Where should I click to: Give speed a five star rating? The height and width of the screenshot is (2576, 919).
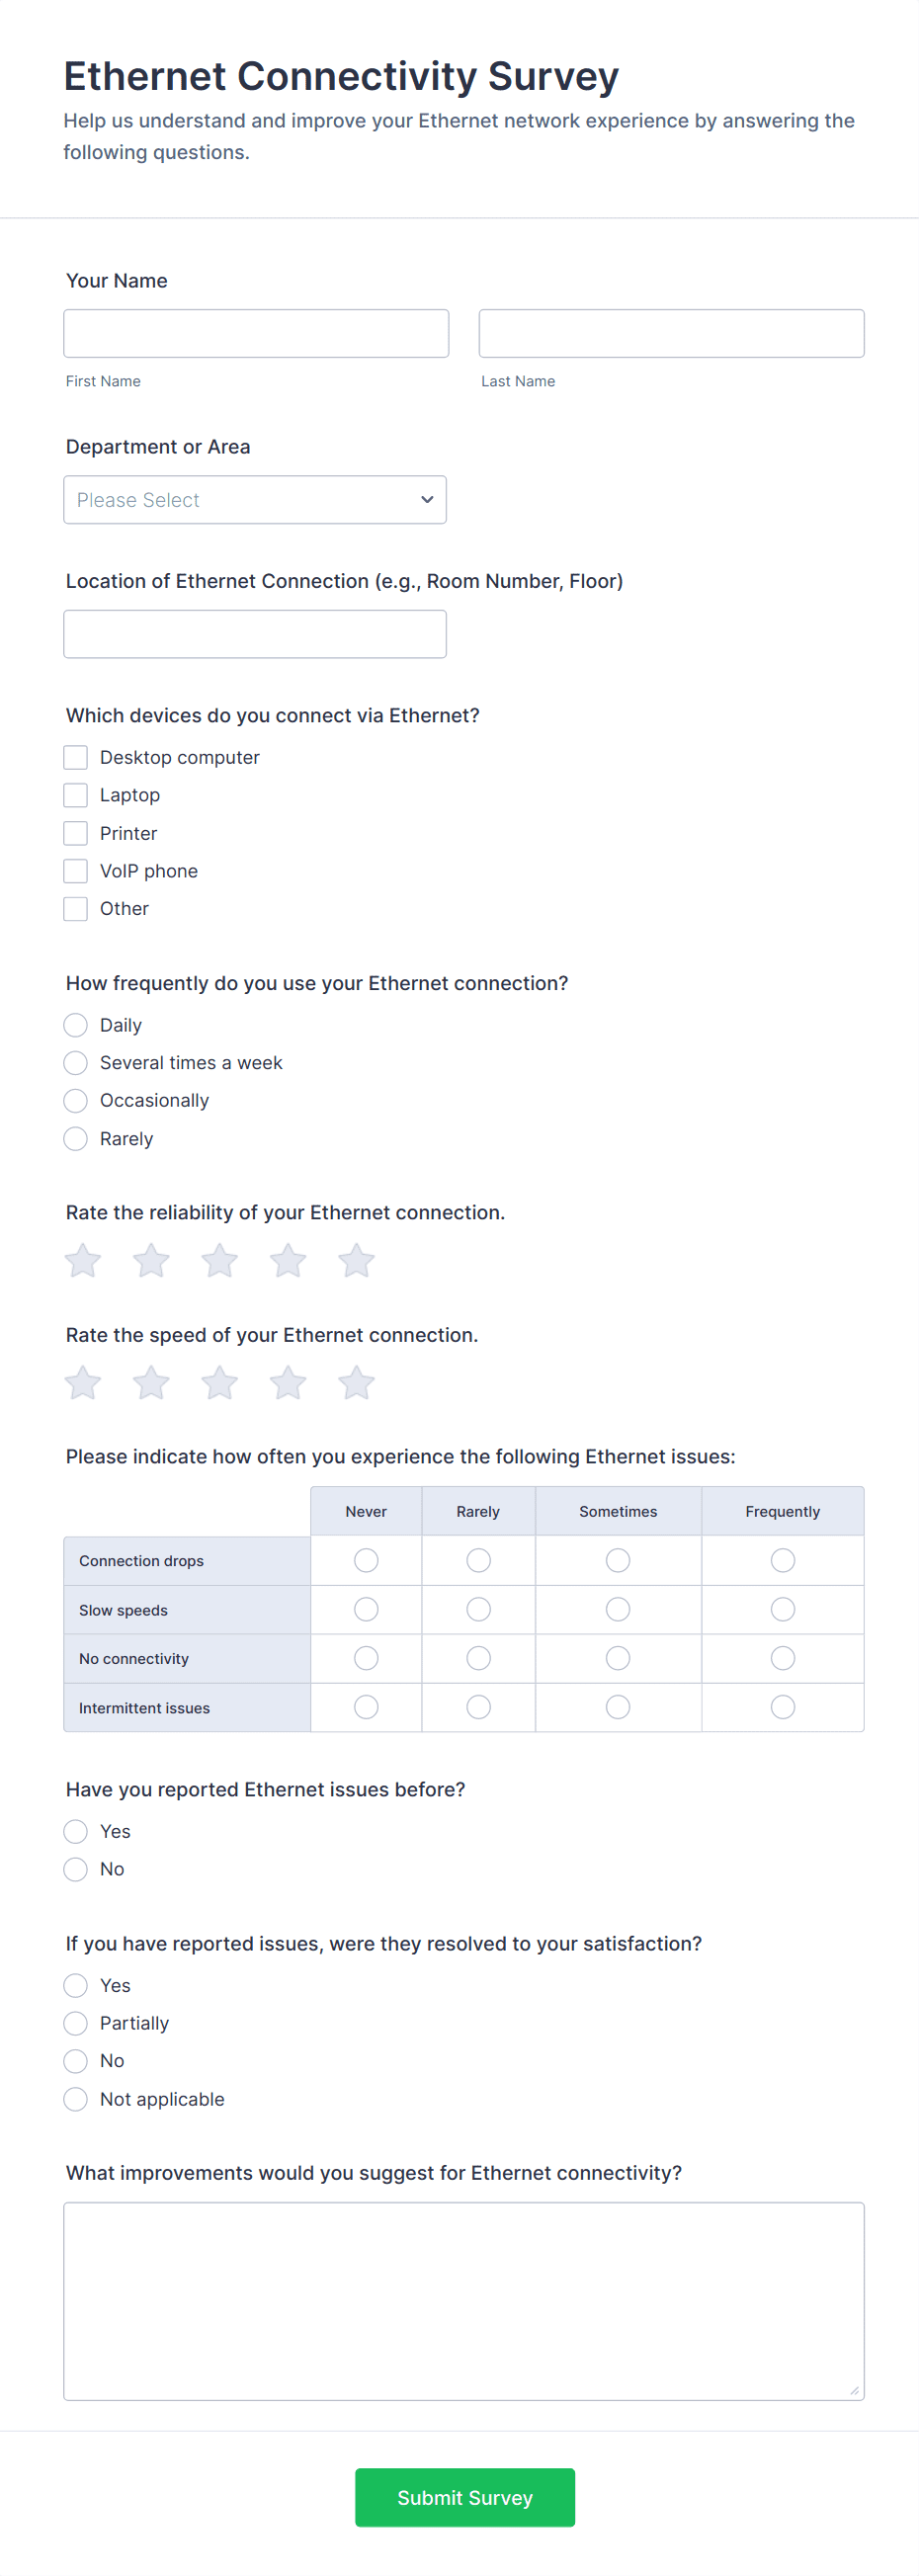pyautogui.click(x=356, y=1384)
